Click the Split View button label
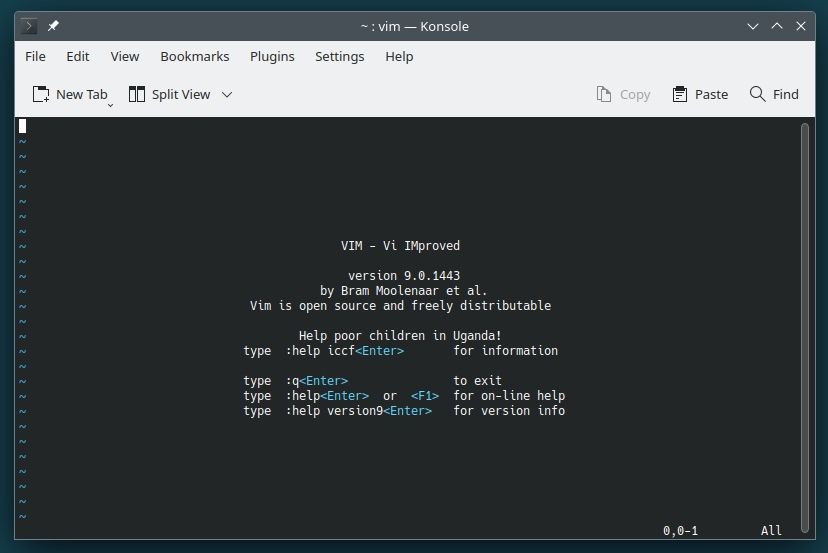The width and height of the screenshot is (828, 553). [x=181, y=95]
